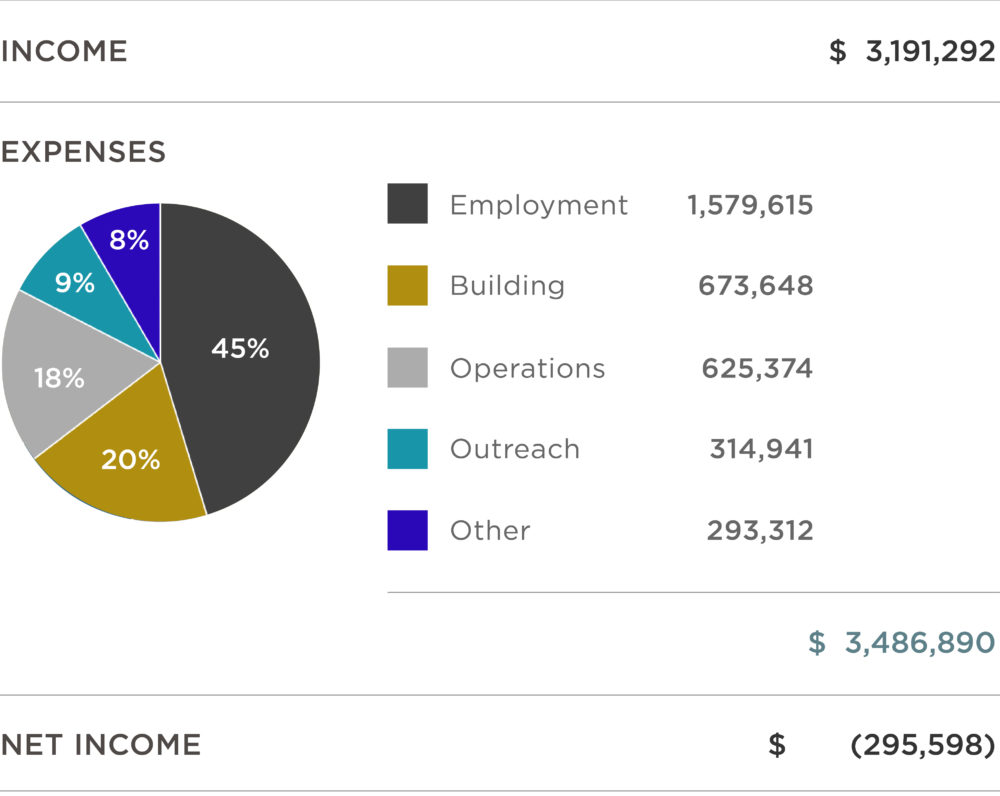
Task: Click the Other amount 293,312
Action: [760, 531]
